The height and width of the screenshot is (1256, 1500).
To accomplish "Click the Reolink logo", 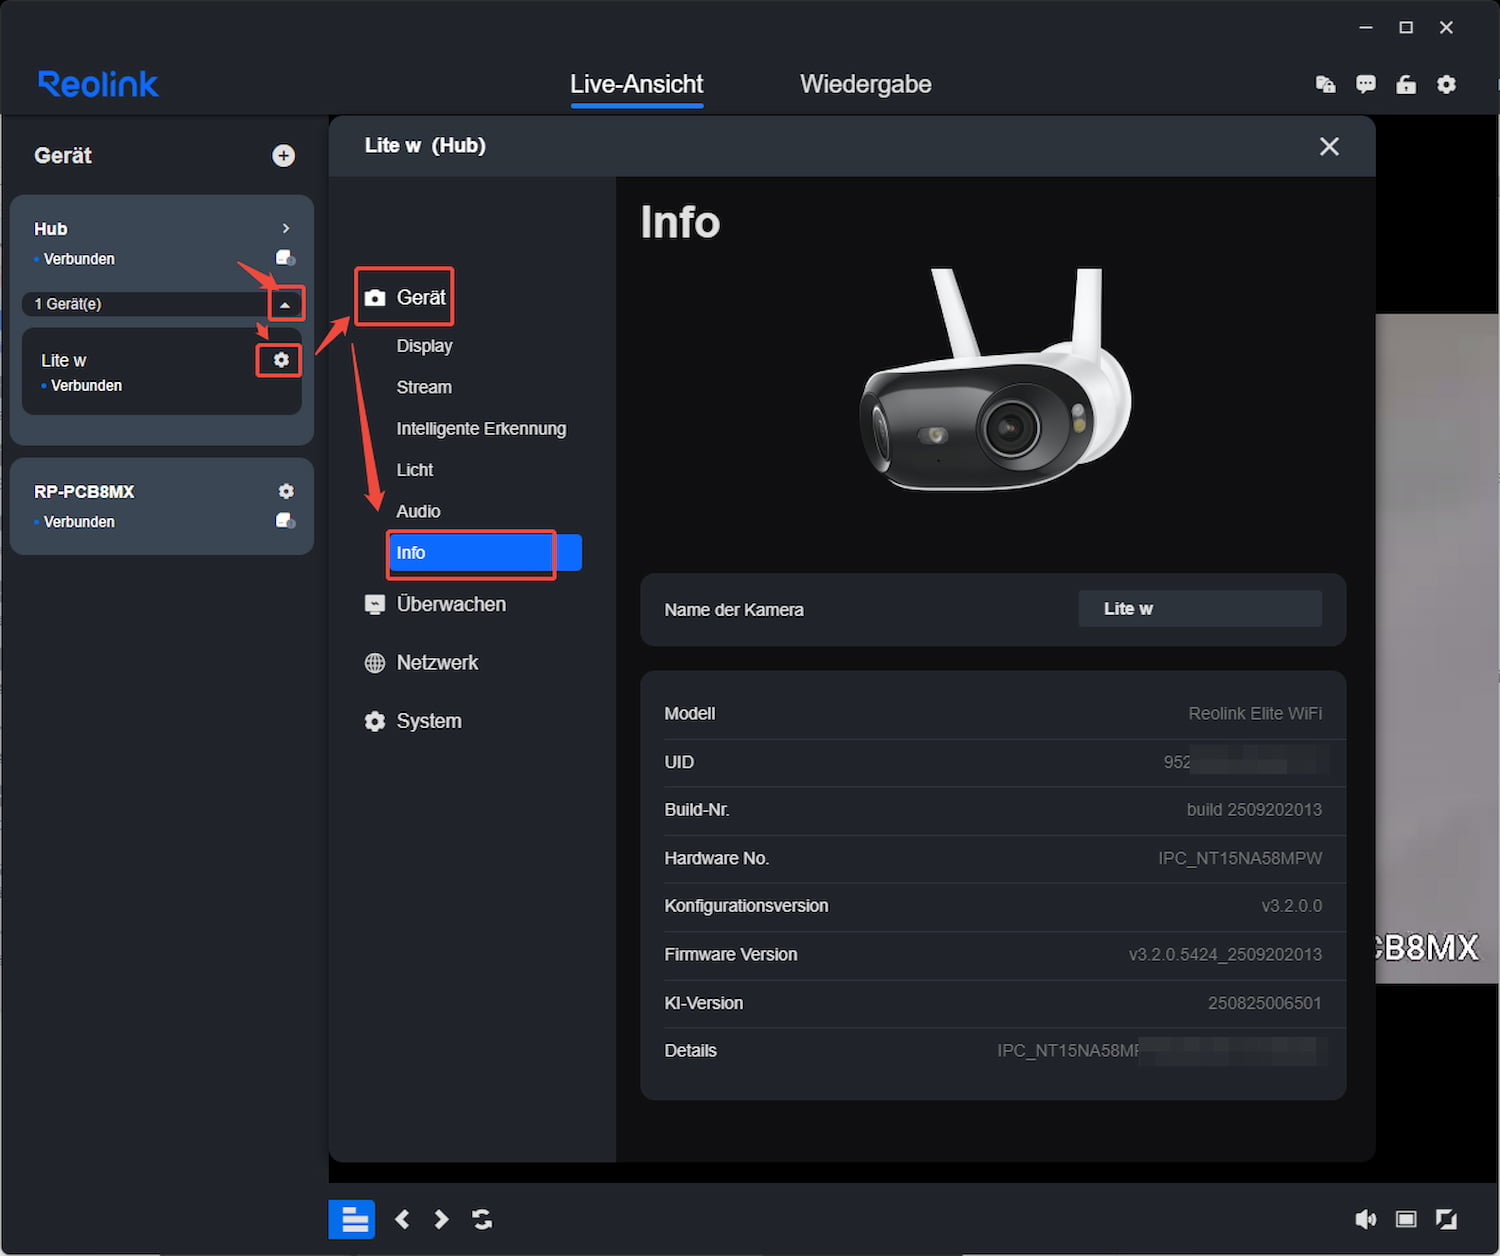I will (x=98, y=84).
